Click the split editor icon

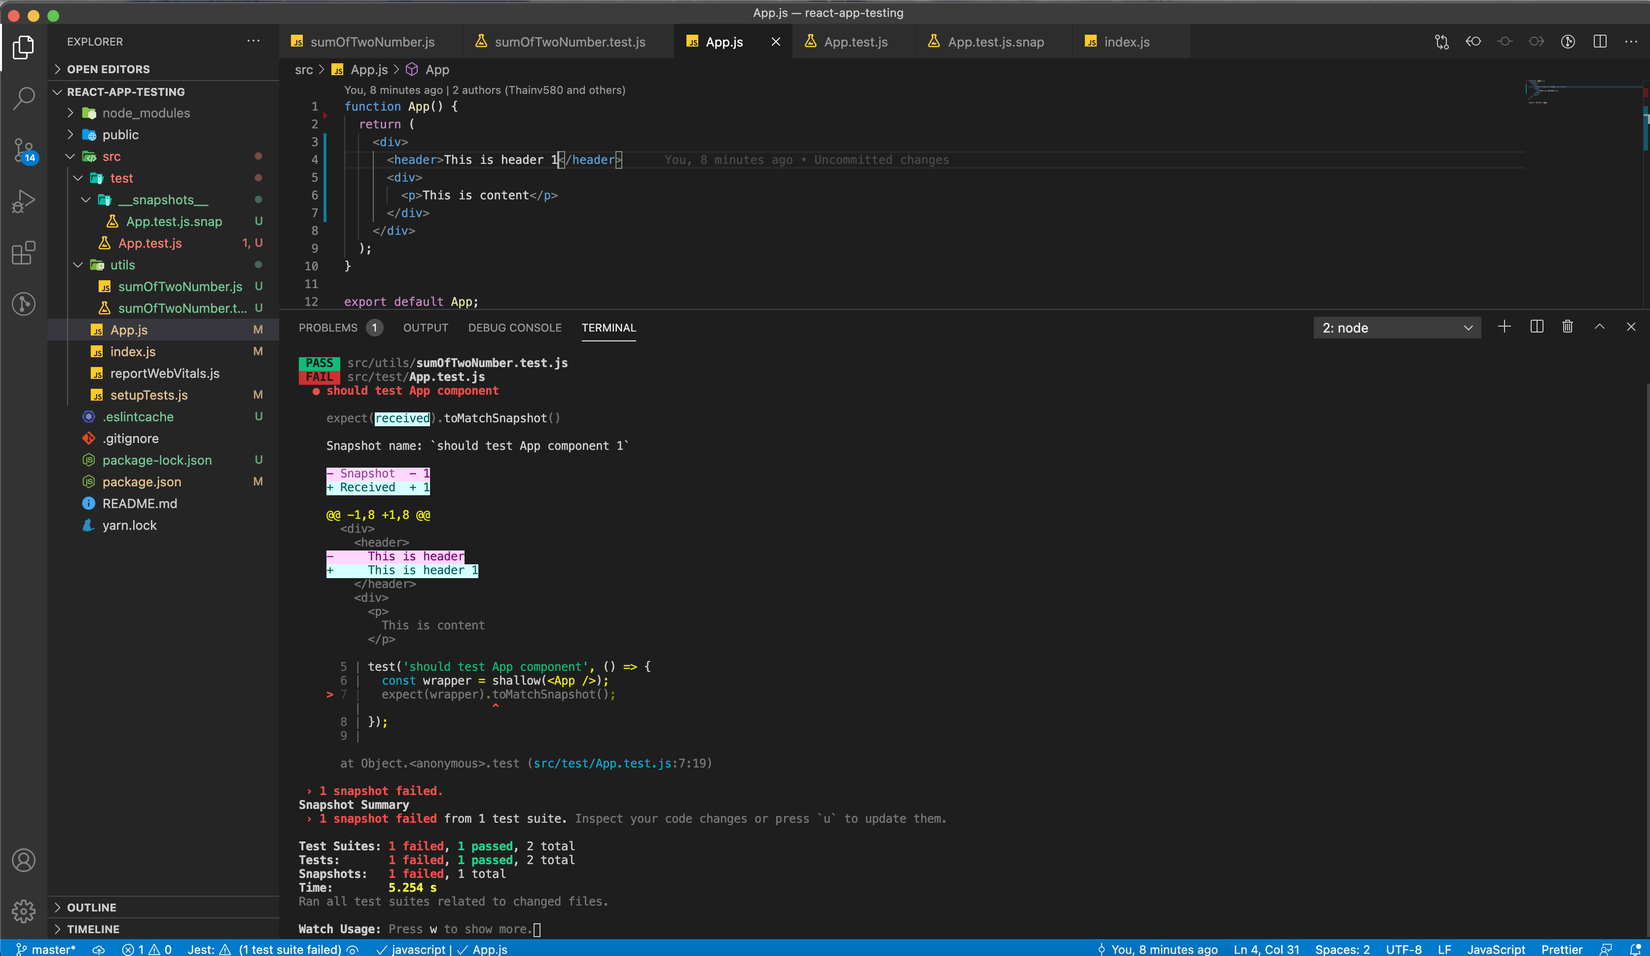point(1599,42)
